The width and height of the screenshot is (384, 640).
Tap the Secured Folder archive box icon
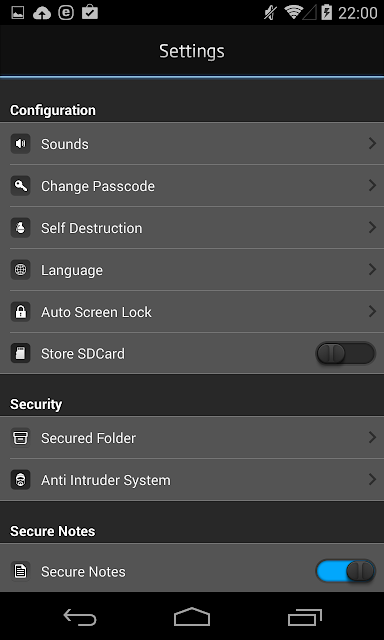tap(20, 438)
